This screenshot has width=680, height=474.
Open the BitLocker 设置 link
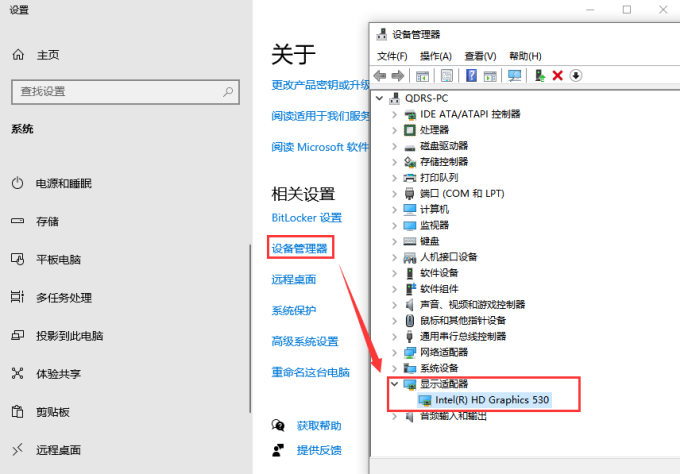(306, 217)
